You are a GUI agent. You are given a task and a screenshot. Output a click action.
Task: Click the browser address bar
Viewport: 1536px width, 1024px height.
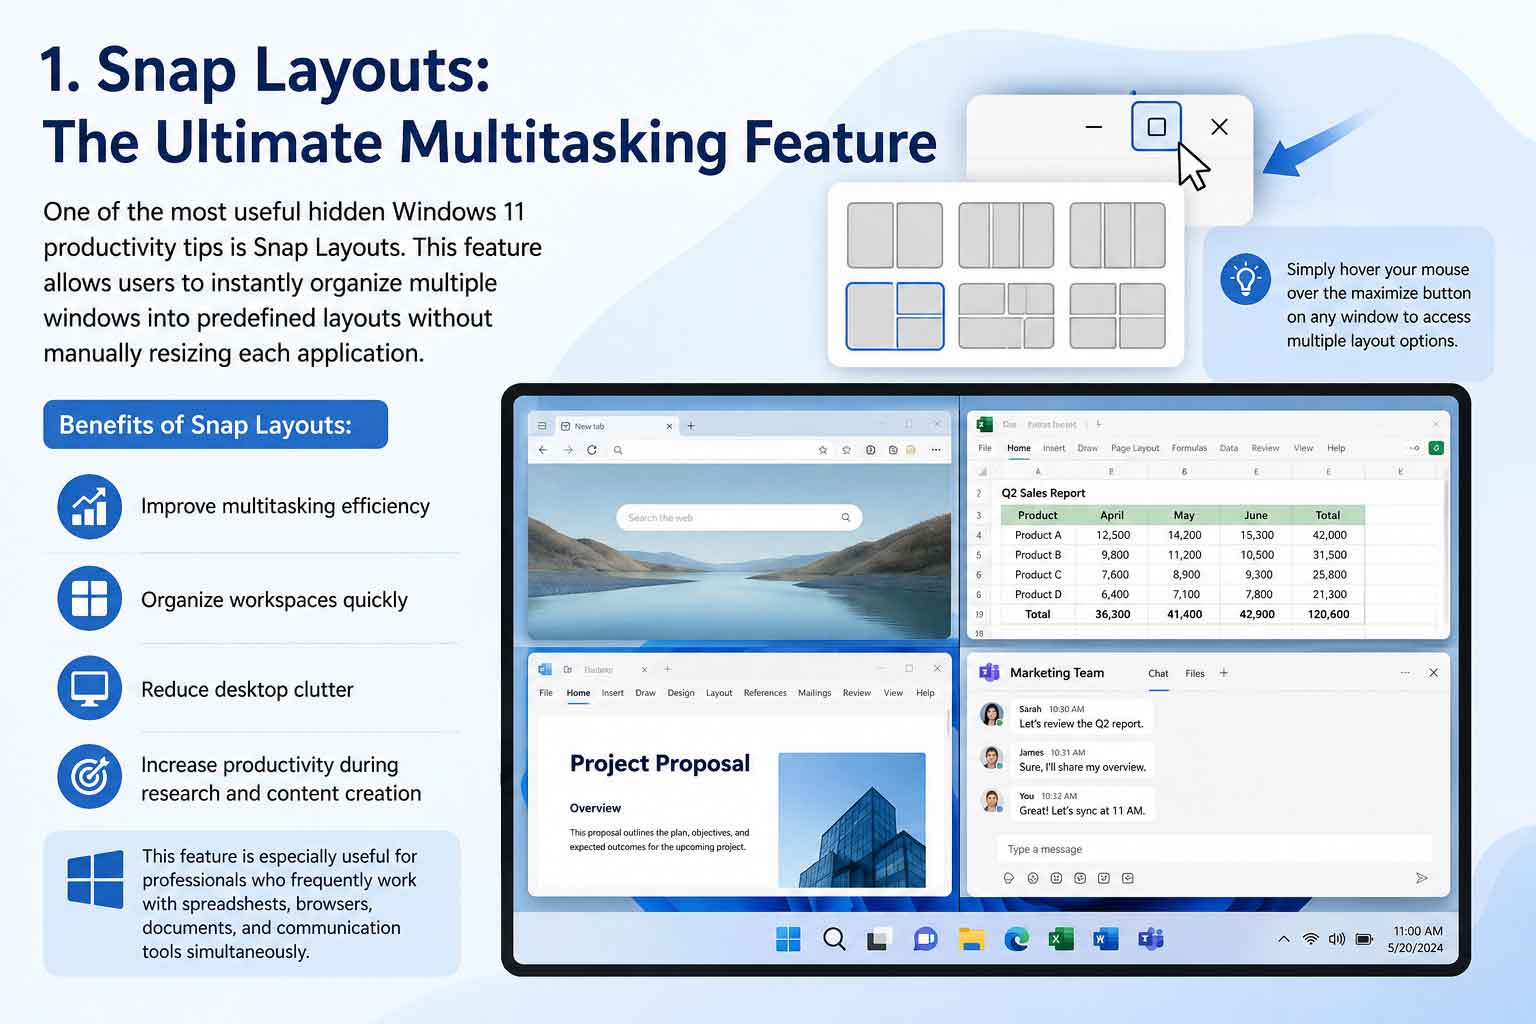712,450
